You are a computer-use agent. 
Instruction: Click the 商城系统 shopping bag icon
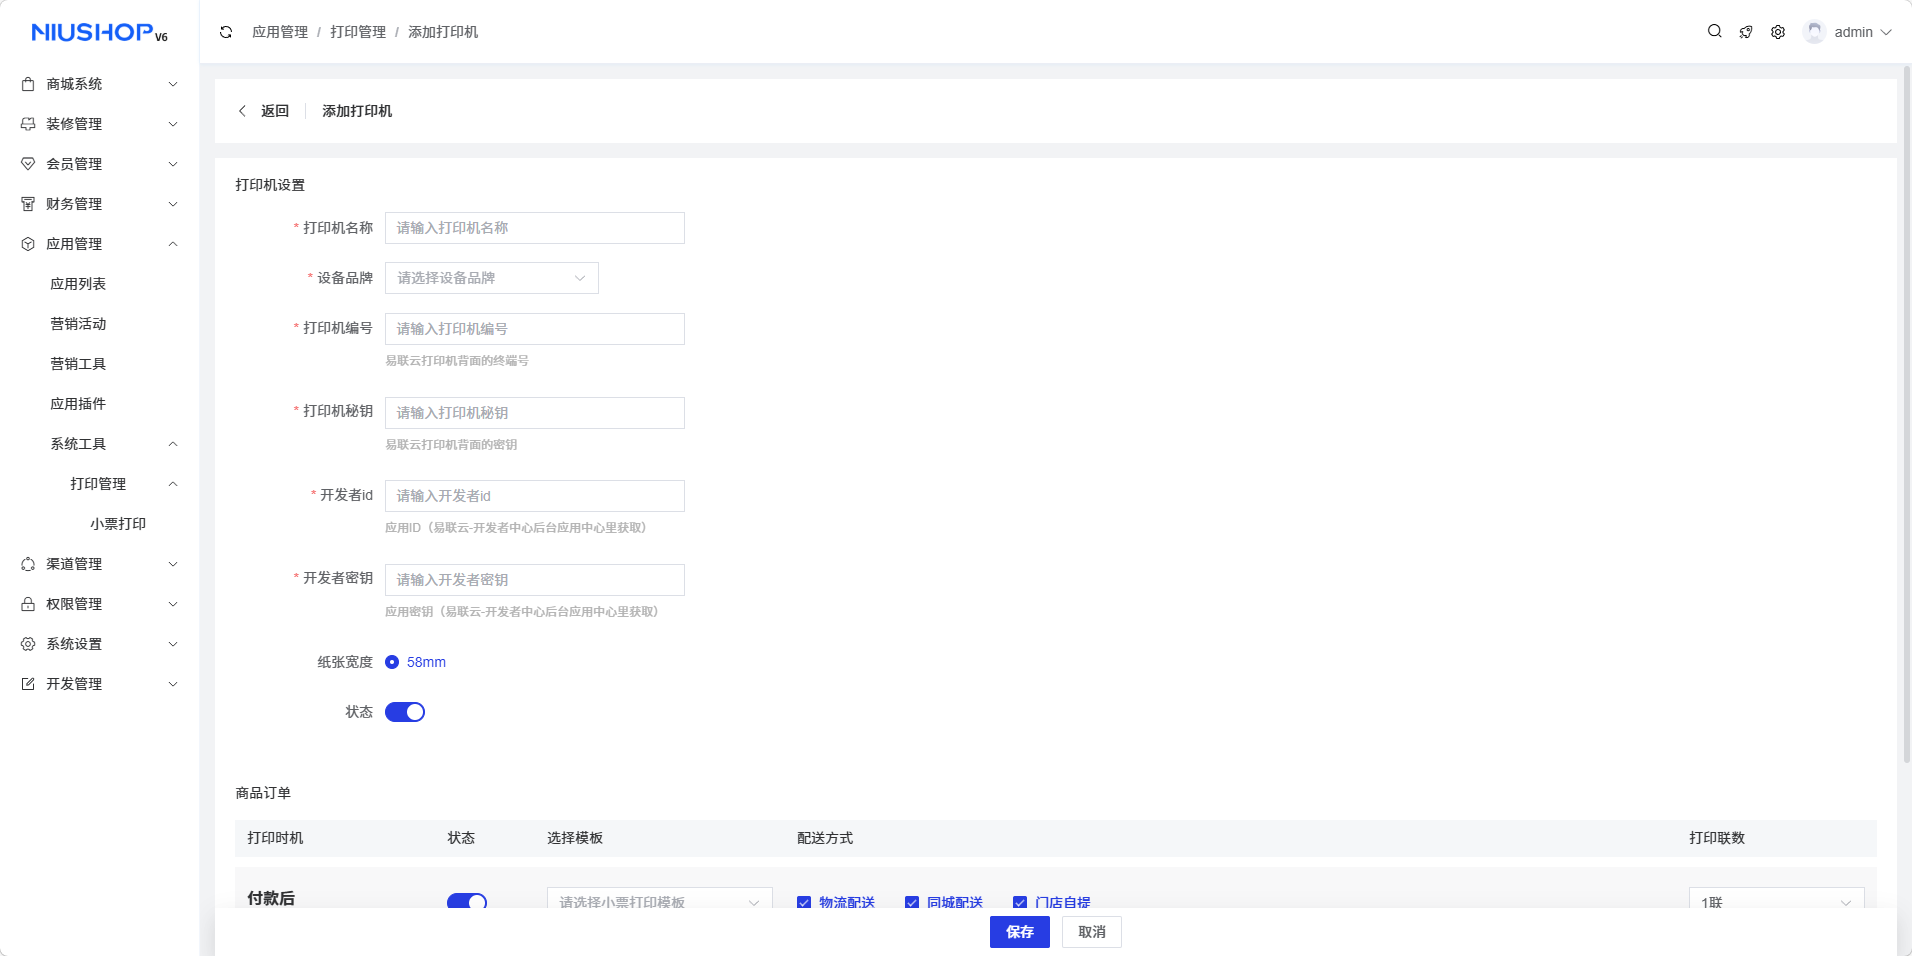click(x=28, y=84)
